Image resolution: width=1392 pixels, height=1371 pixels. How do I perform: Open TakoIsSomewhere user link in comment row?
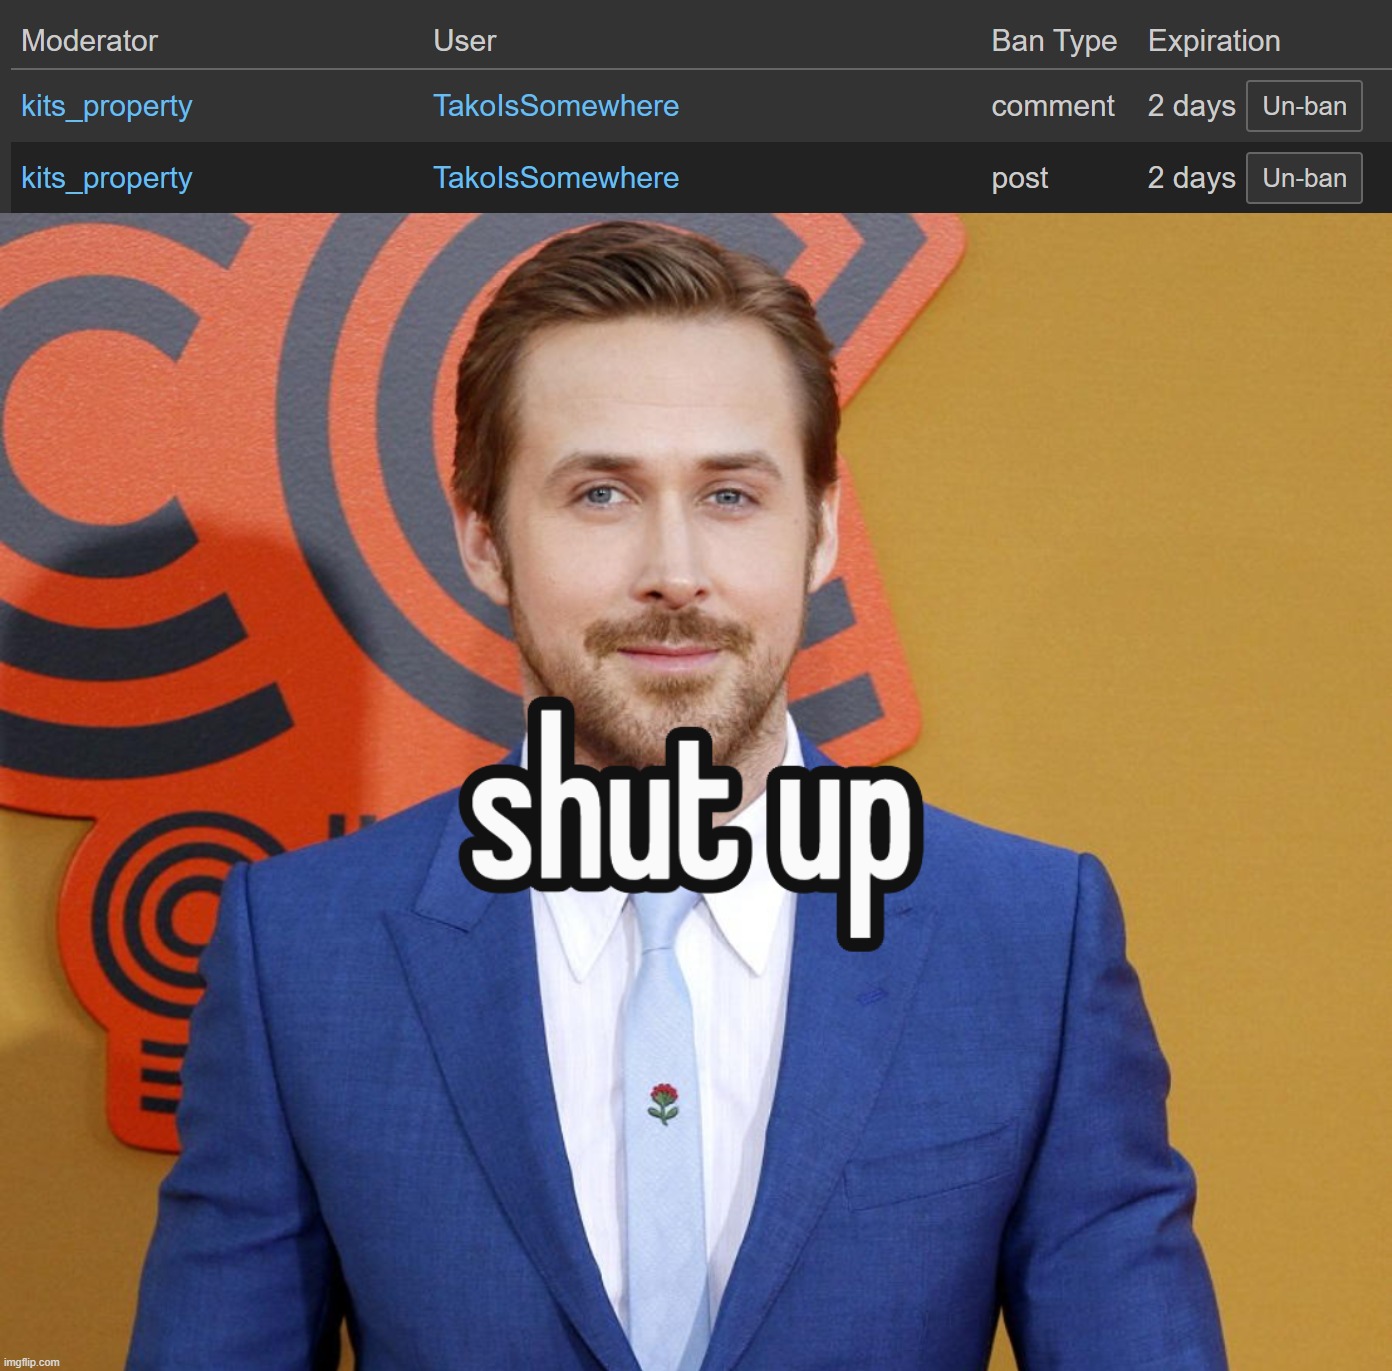point(556,106)
